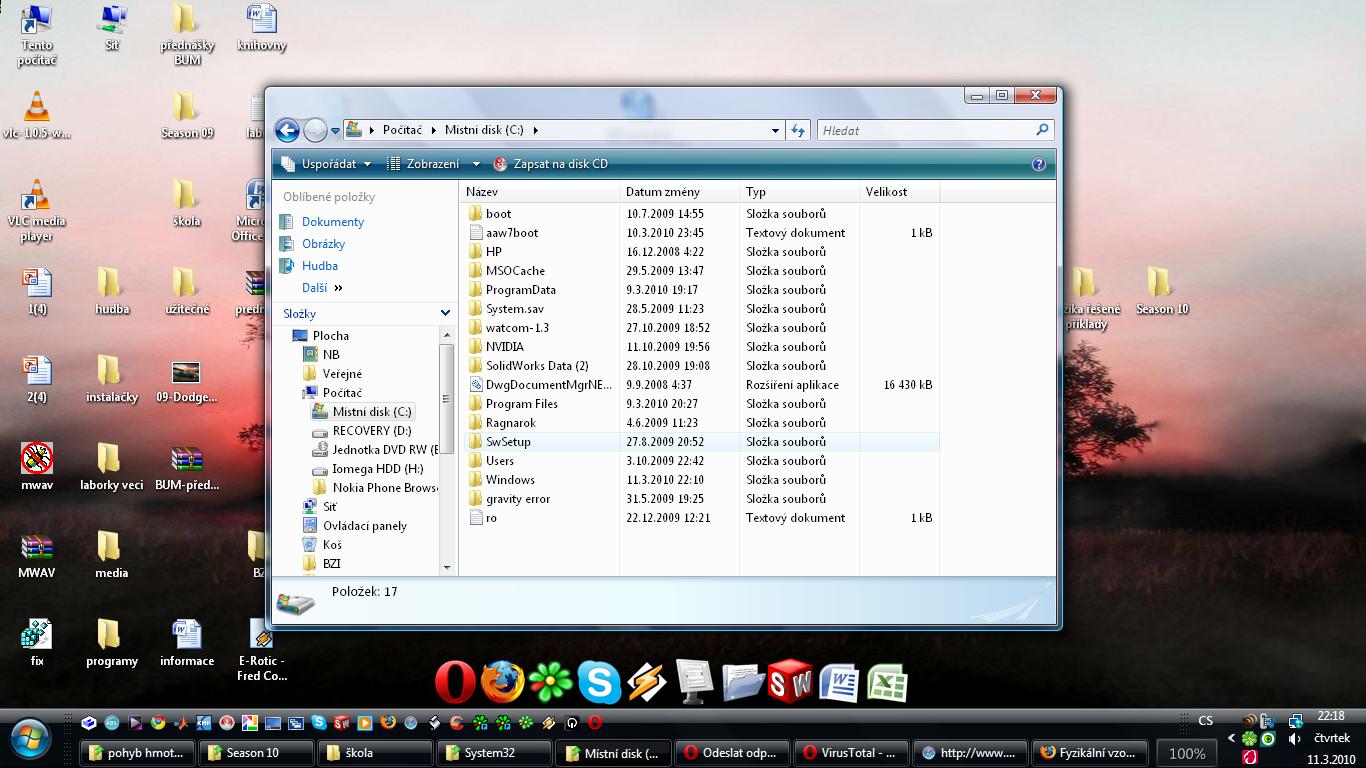
Task: Launch SolidWorks from the dock
Action: point(790,683)
